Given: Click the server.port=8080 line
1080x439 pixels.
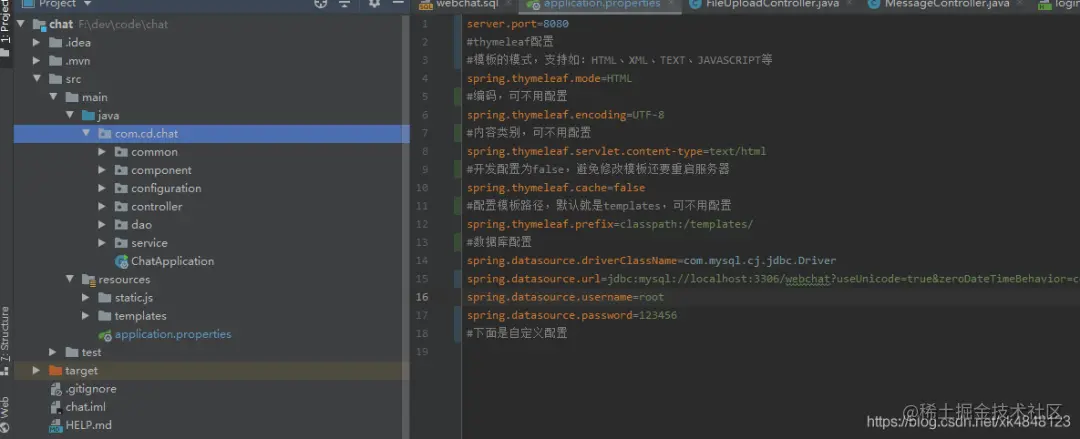Looking at the screenshot, I should [x=518, y=24].
